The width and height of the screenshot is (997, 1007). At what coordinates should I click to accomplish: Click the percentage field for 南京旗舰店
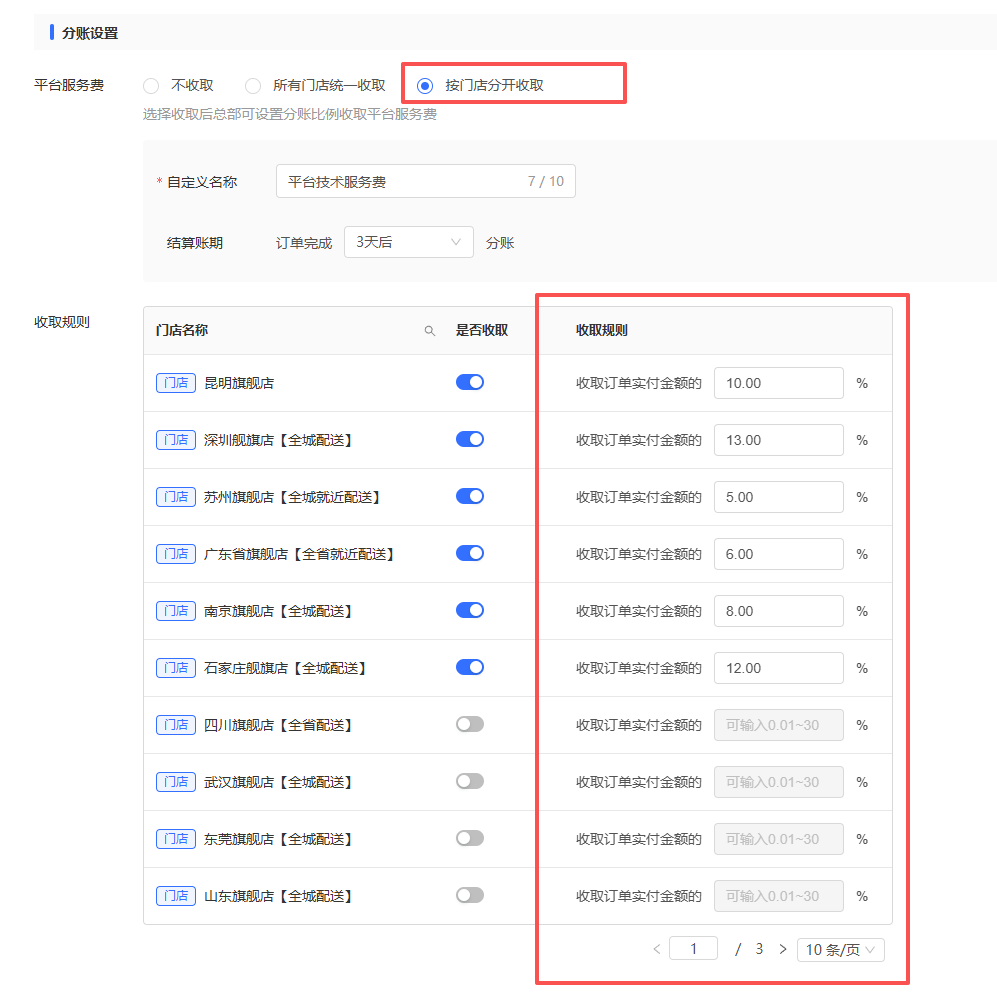(x=778, y=611)
